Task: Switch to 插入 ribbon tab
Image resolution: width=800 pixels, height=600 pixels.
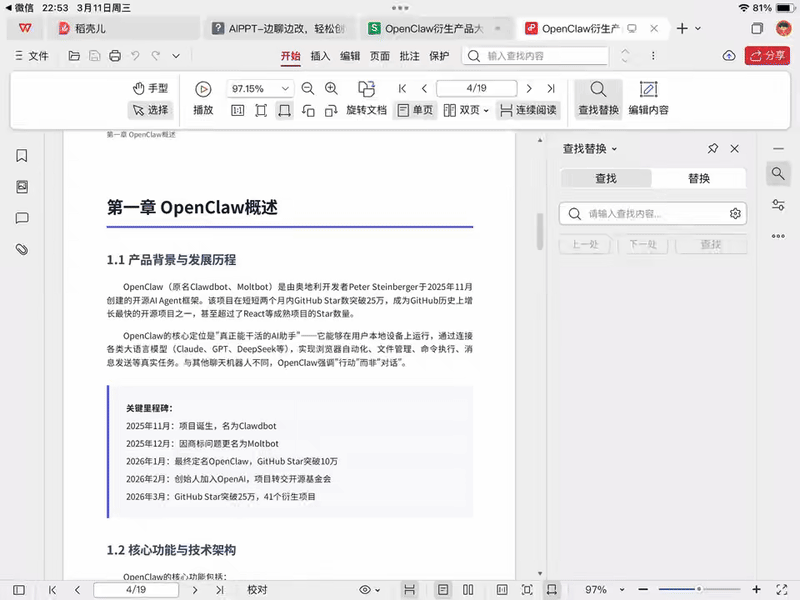Action: (320, 56)
